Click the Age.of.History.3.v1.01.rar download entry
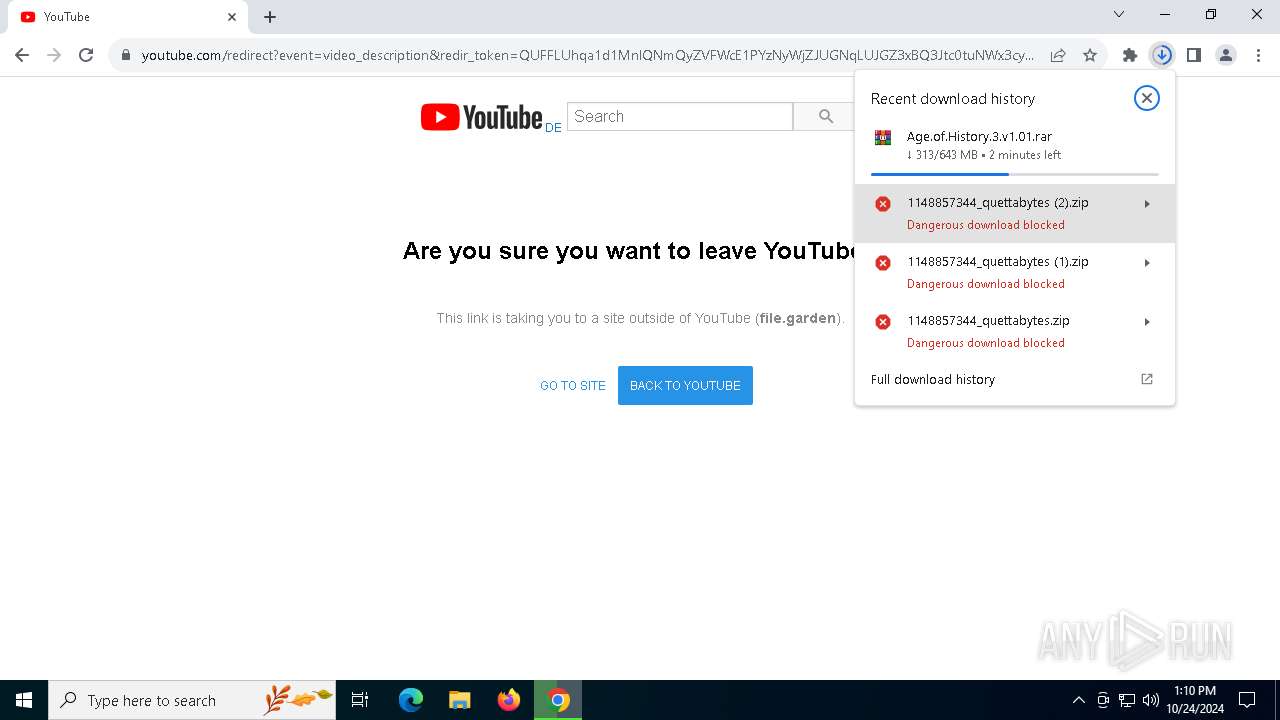 click(x=1015, y=150)
